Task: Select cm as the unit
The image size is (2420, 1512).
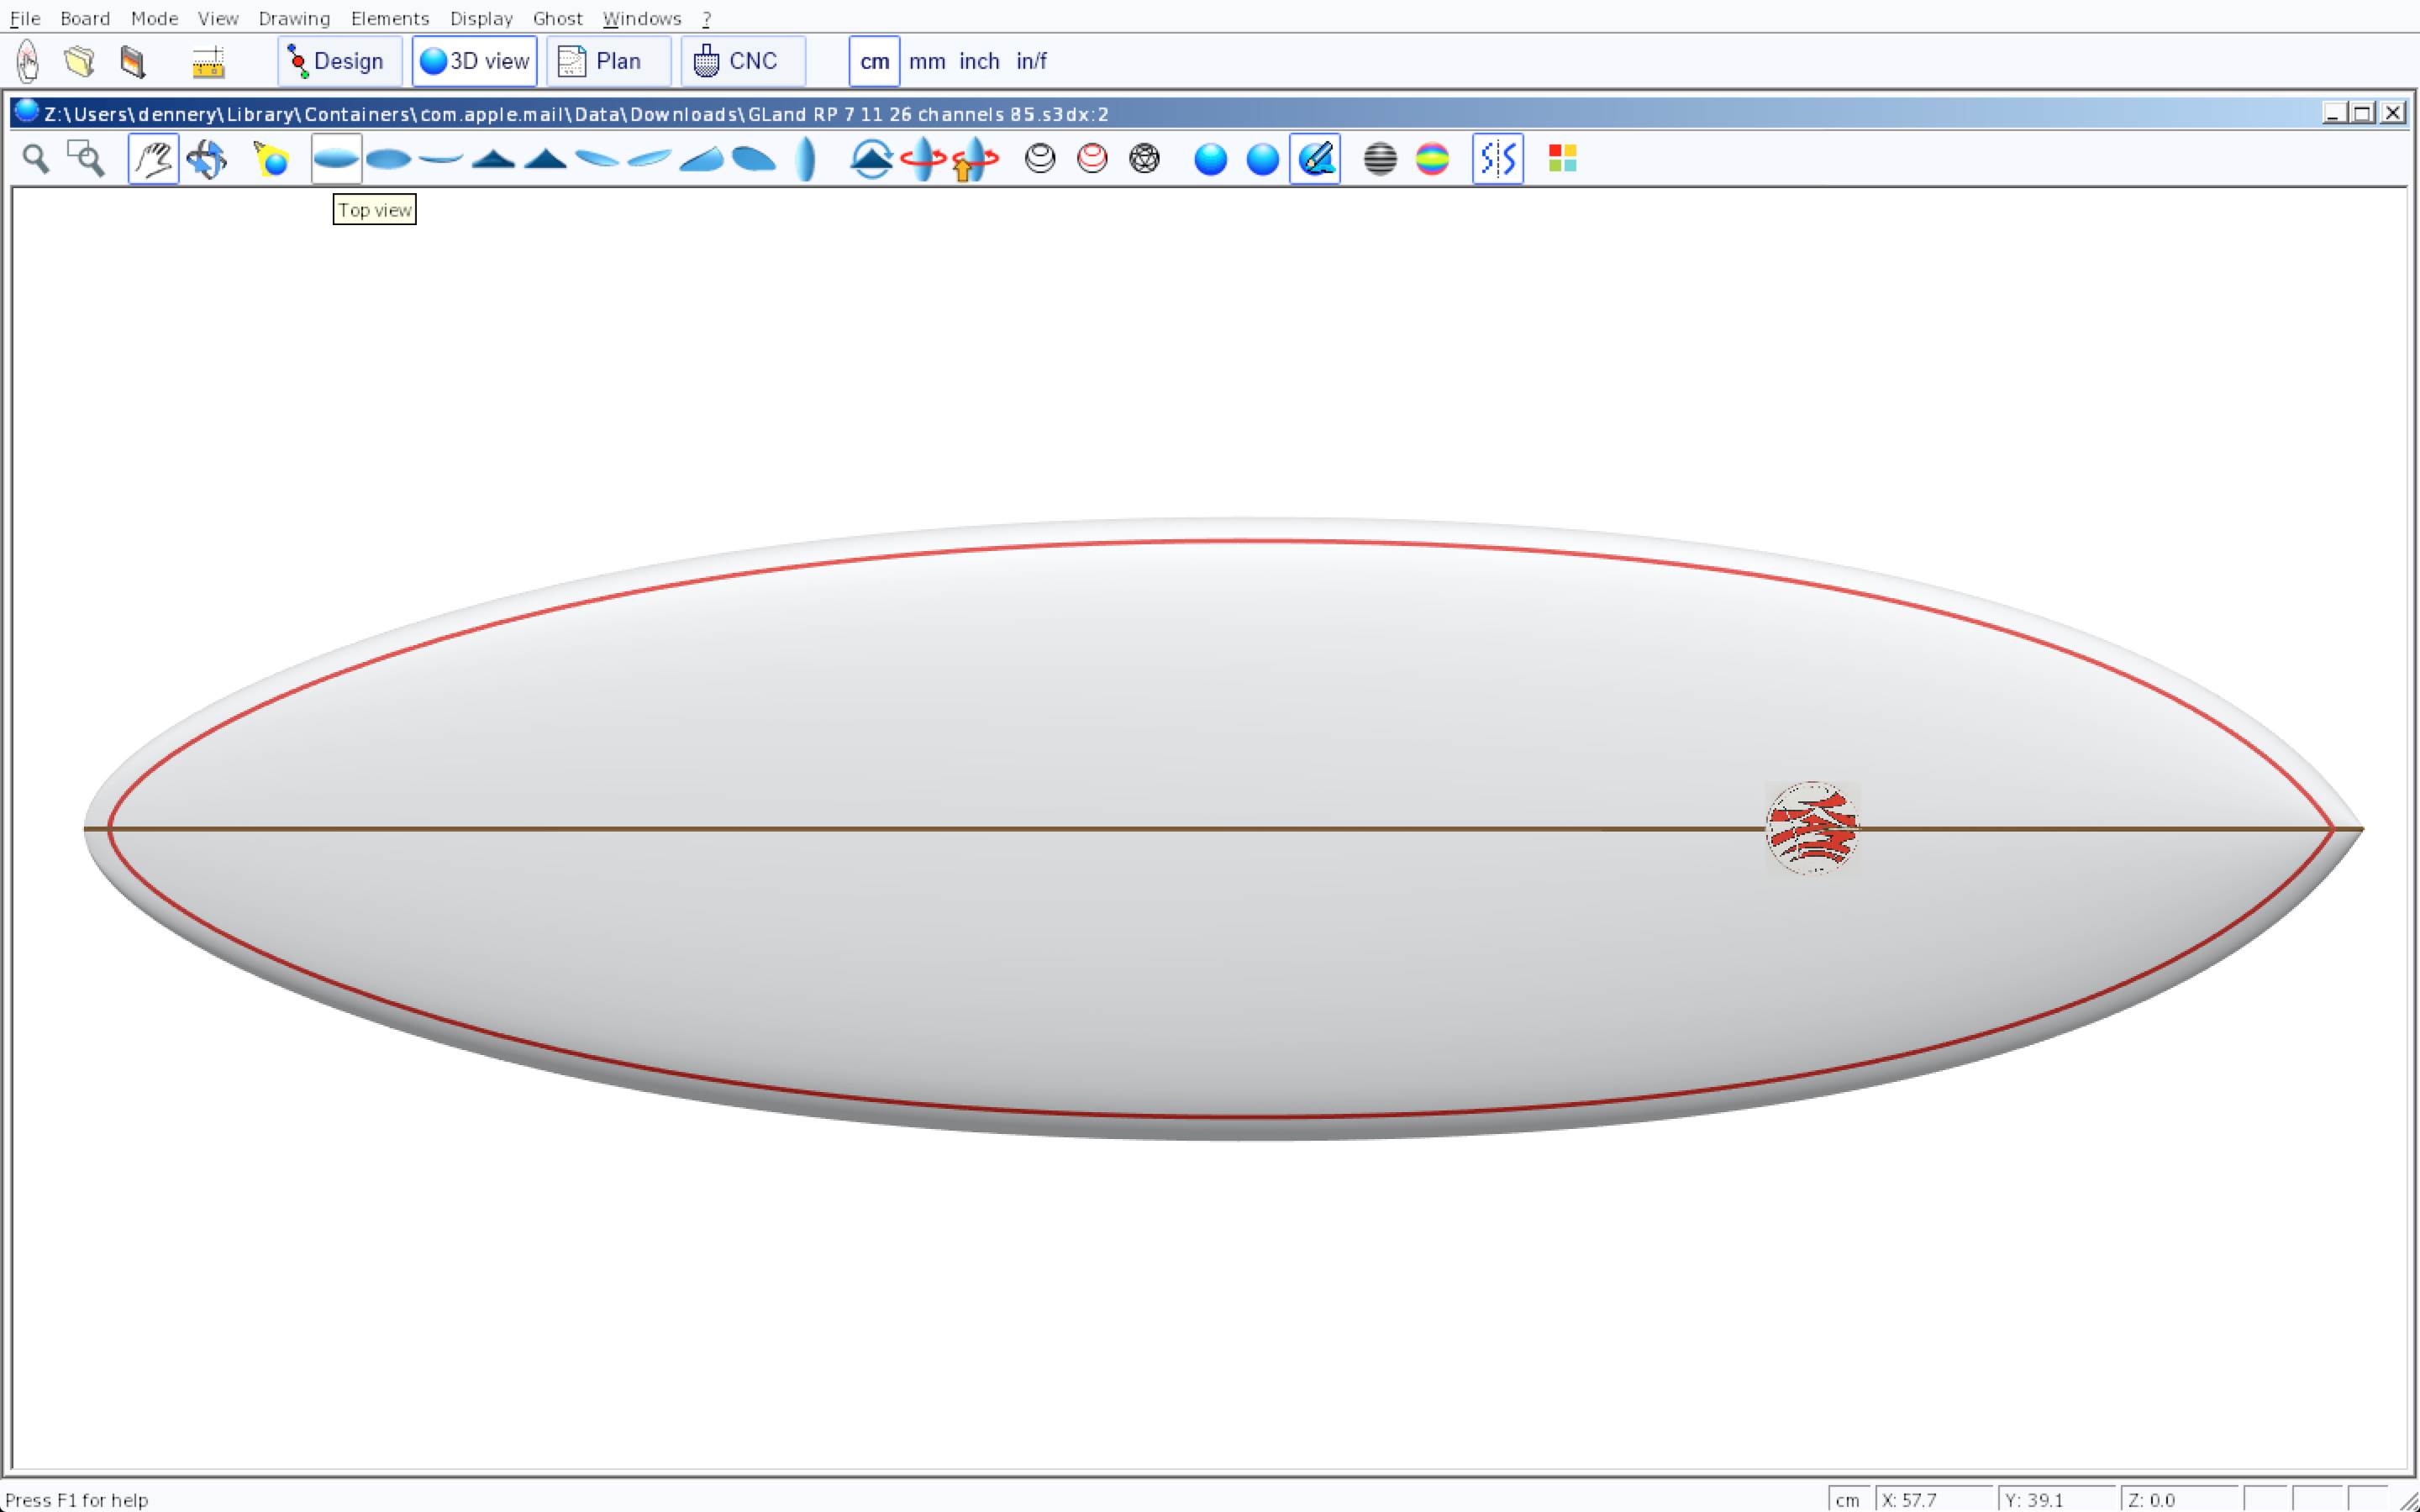Action: tap(874, 61)
